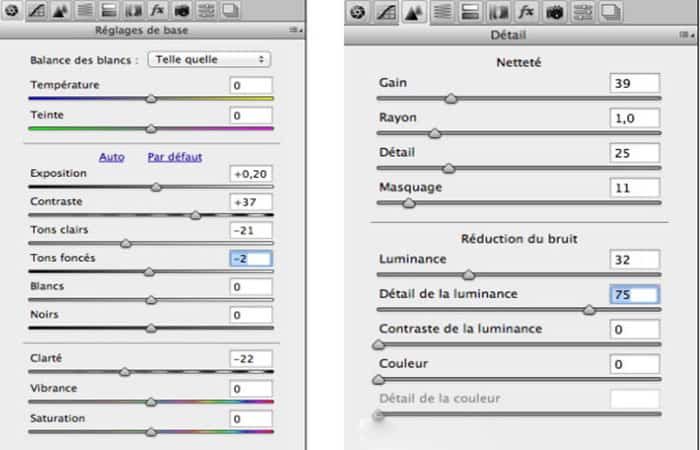The height and width of the screenshot is (450, 700).
Task: Focus the Vibrance value field
Action: 251,389
